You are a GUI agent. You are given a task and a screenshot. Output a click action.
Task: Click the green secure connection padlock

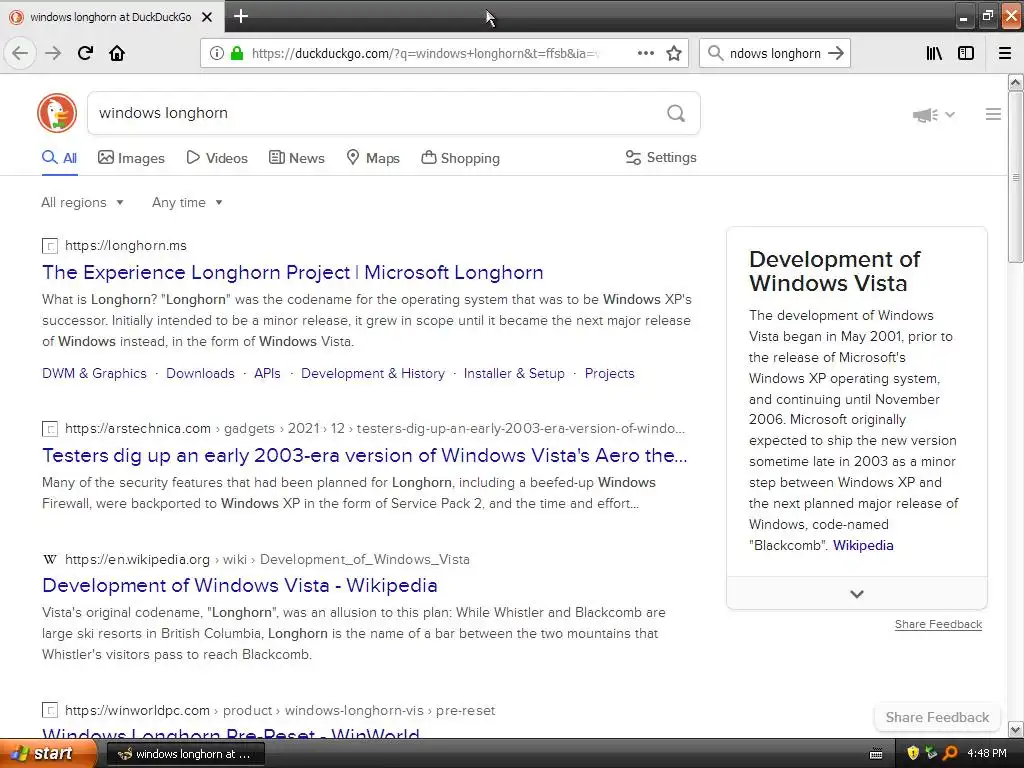[237, 54]
